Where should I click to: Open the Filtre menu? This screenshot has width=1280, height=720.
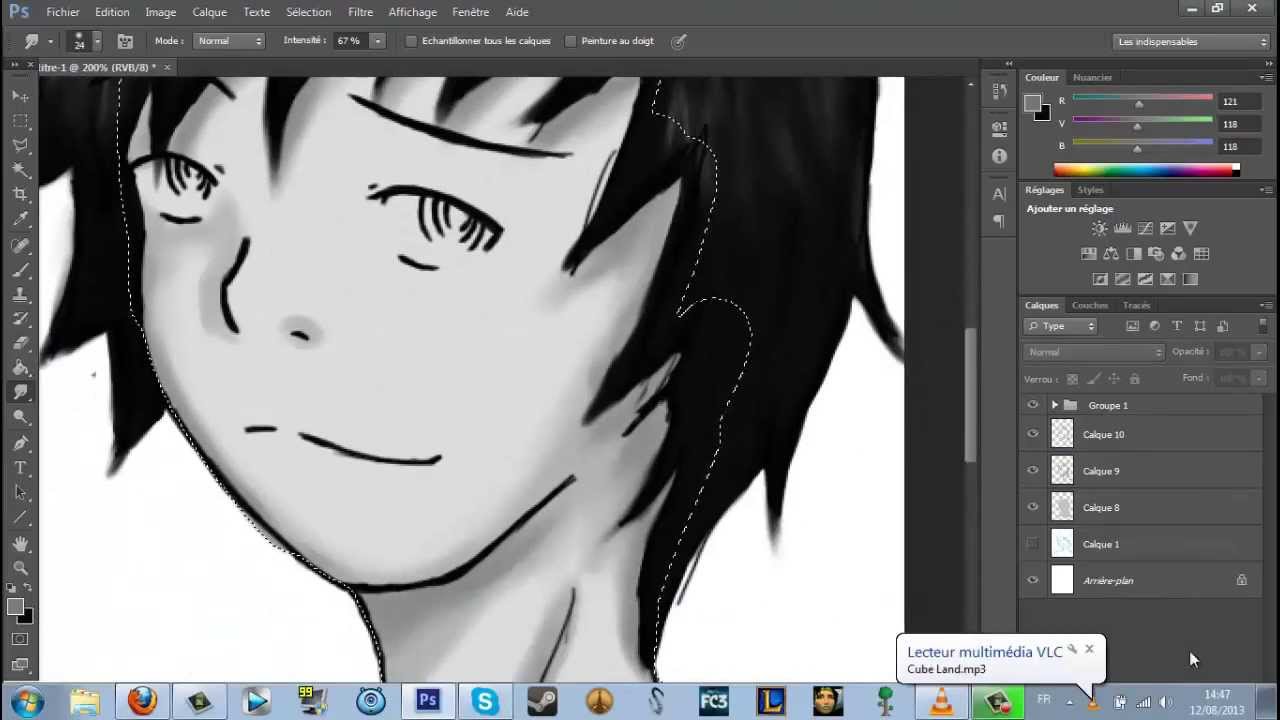click(360, 12)
